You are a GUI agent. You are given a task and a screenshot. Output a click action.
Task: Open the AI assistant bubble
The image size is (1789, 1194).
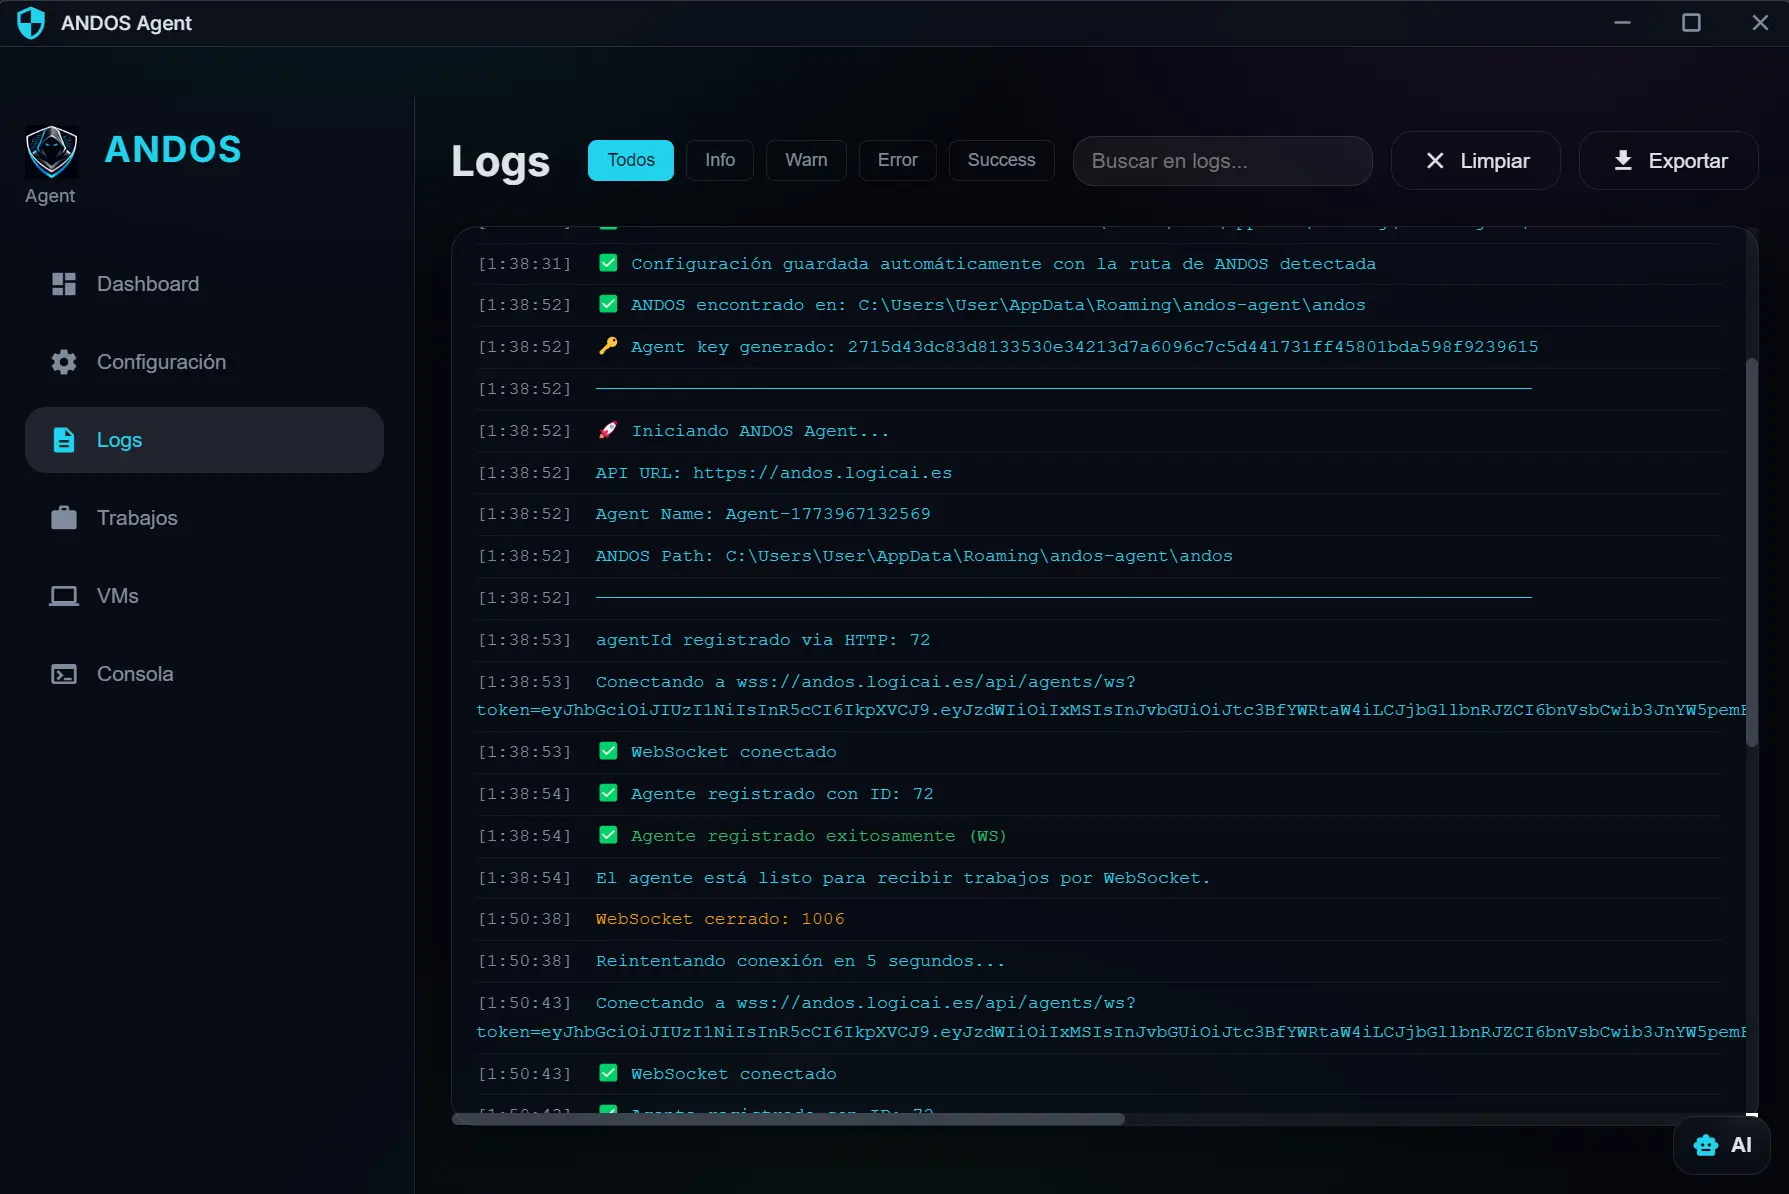coord(1721,1145)
